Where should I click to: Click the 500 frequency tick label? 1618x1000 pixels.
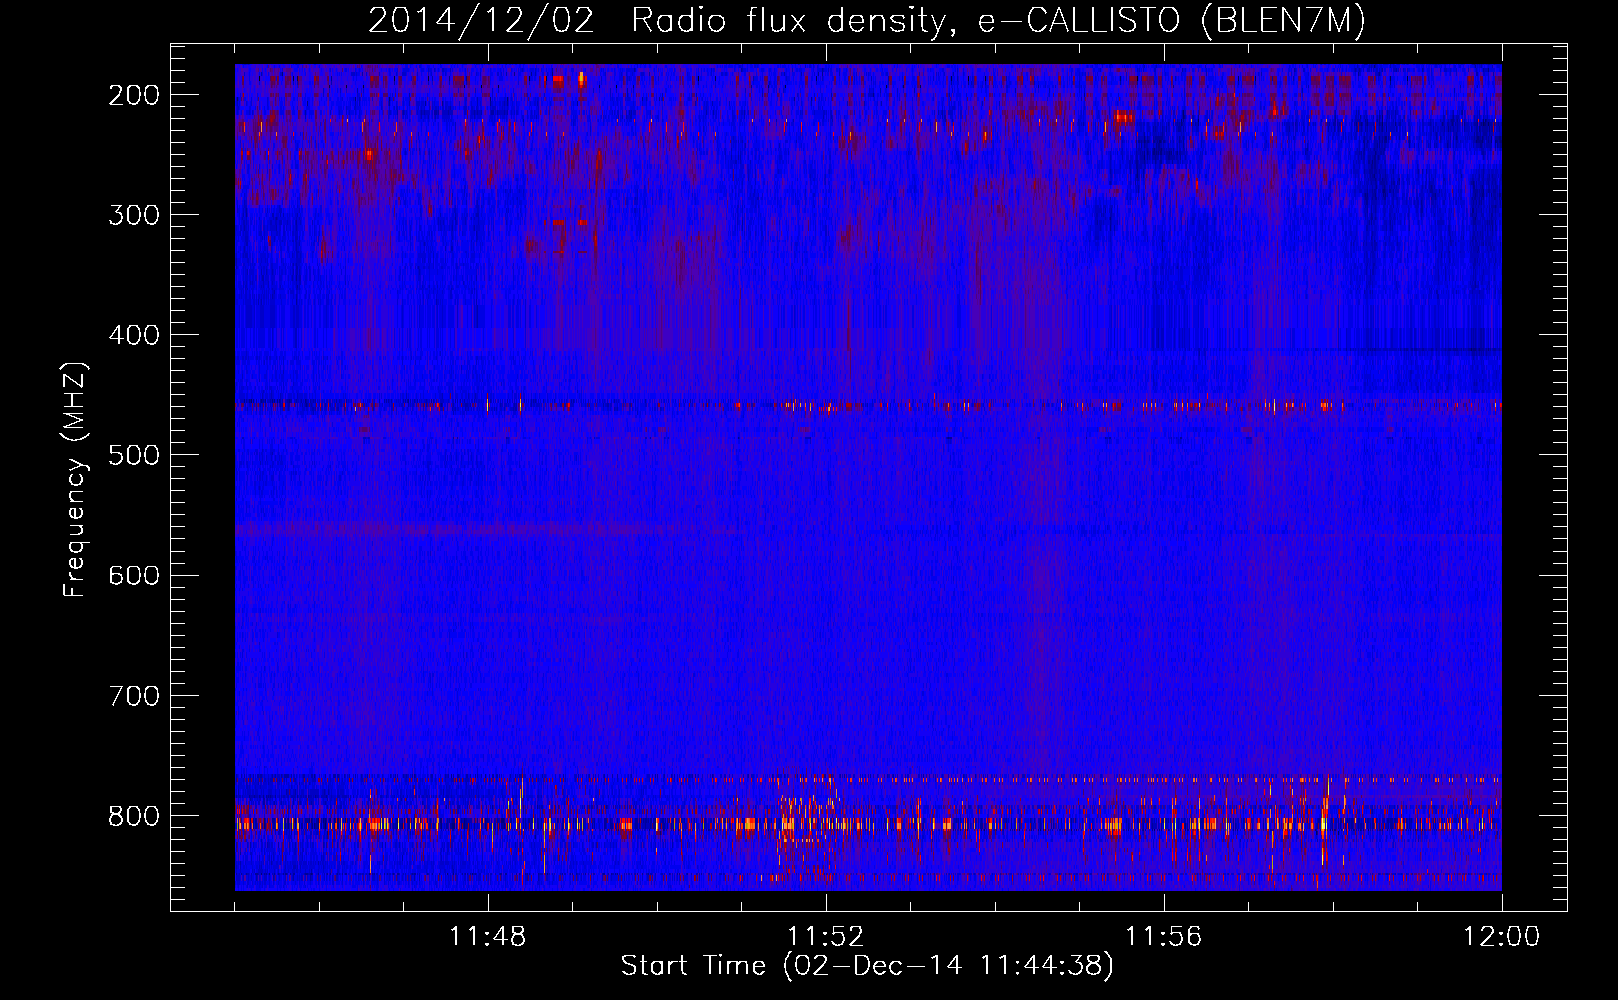coord(134,455)
